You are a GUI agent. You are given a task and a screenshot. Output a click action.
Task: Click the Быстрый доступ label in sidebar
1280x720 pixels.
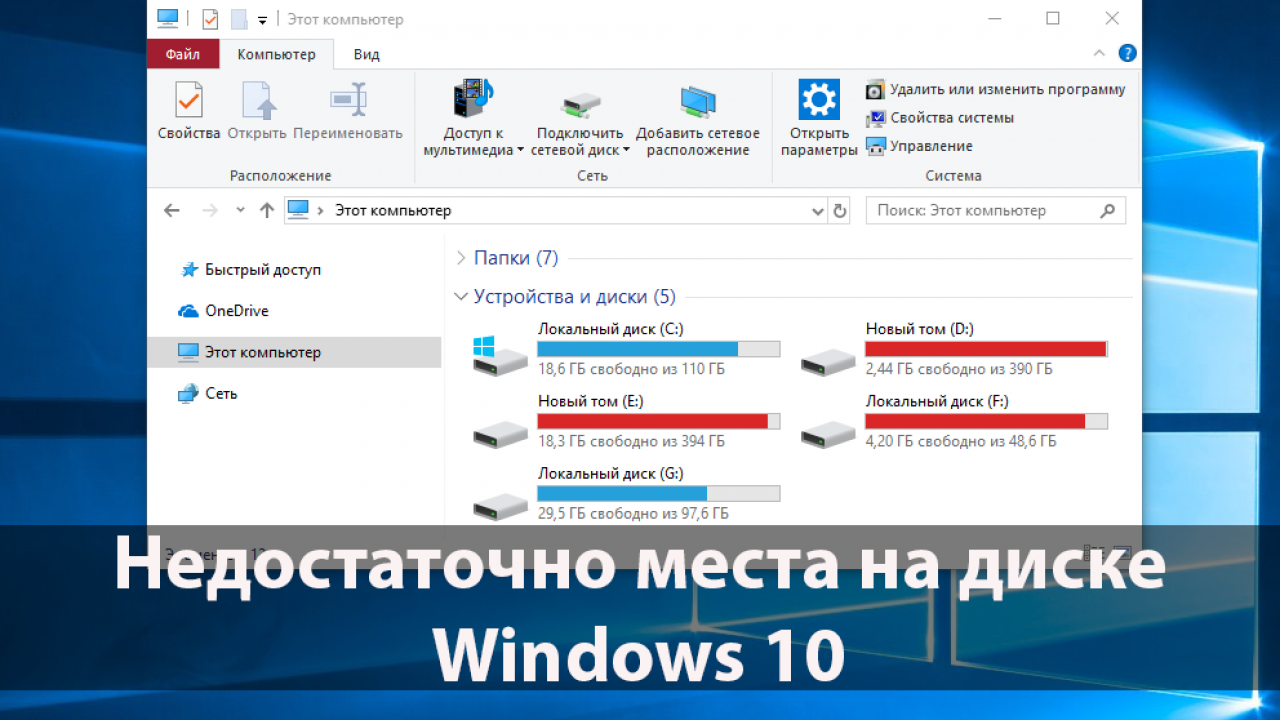pos(263,270)
